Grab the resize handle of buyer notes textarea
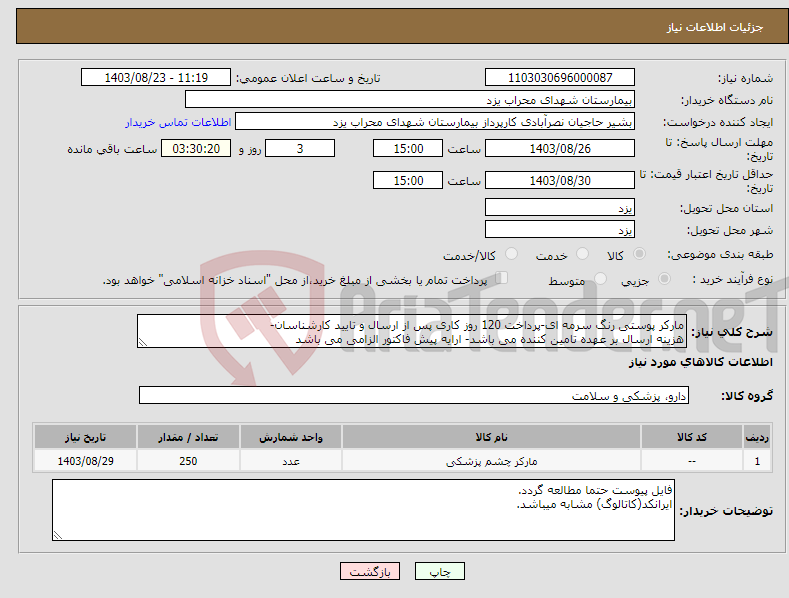 [x=58, y=535]
